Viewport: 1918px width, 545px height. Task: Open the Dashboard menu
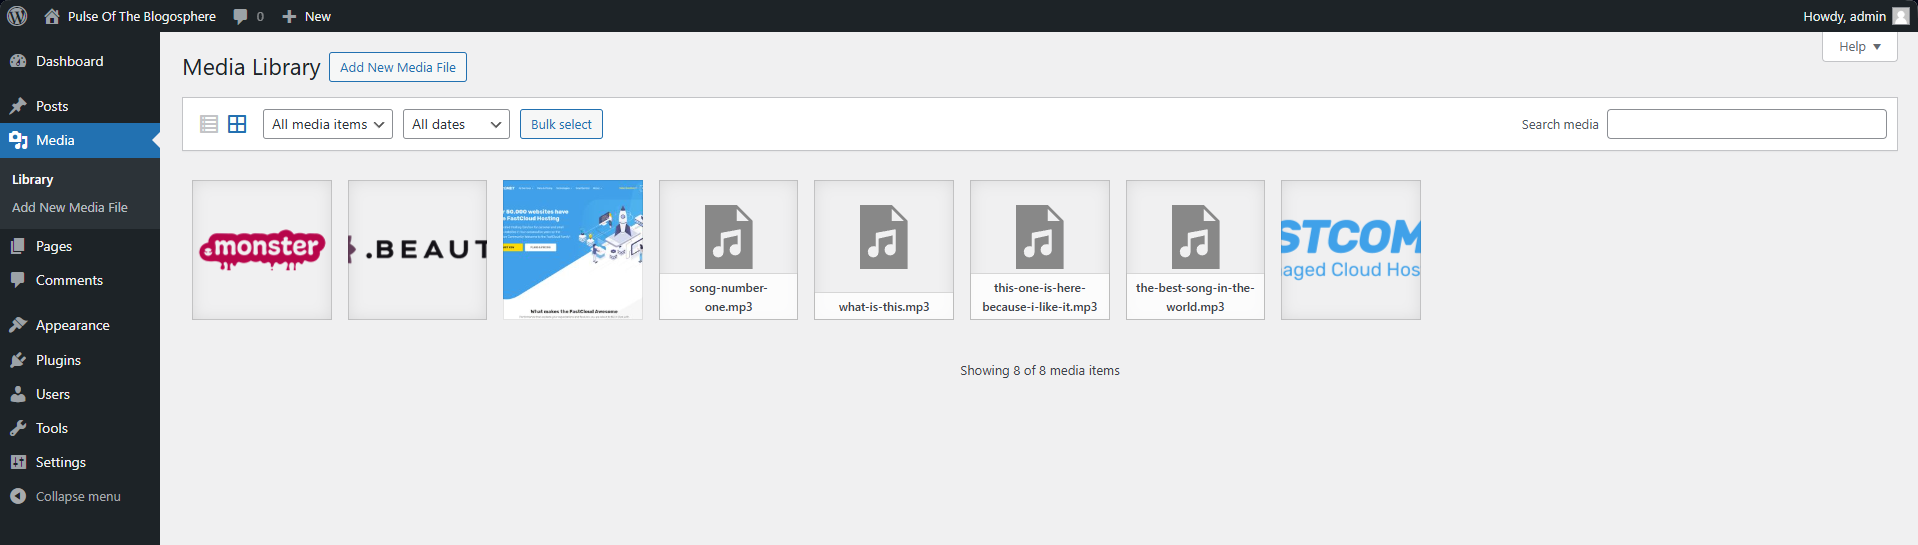pyautogui.click(x=69, y=61)
